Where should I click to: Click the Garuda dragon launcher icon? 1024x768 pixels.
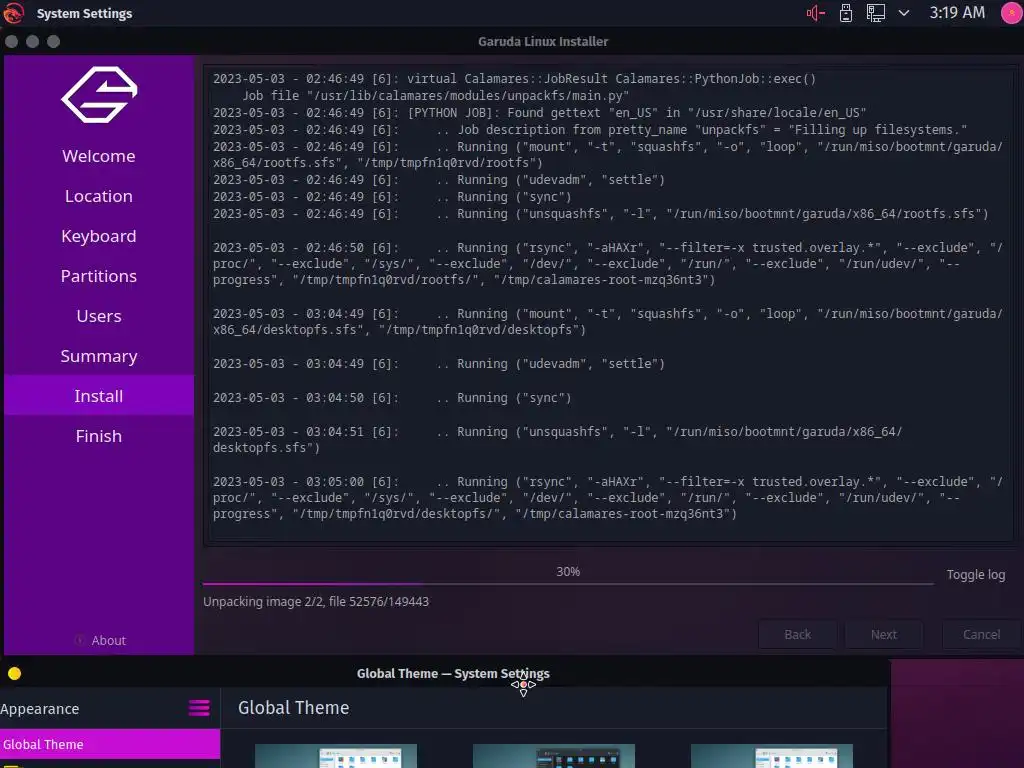13,13
